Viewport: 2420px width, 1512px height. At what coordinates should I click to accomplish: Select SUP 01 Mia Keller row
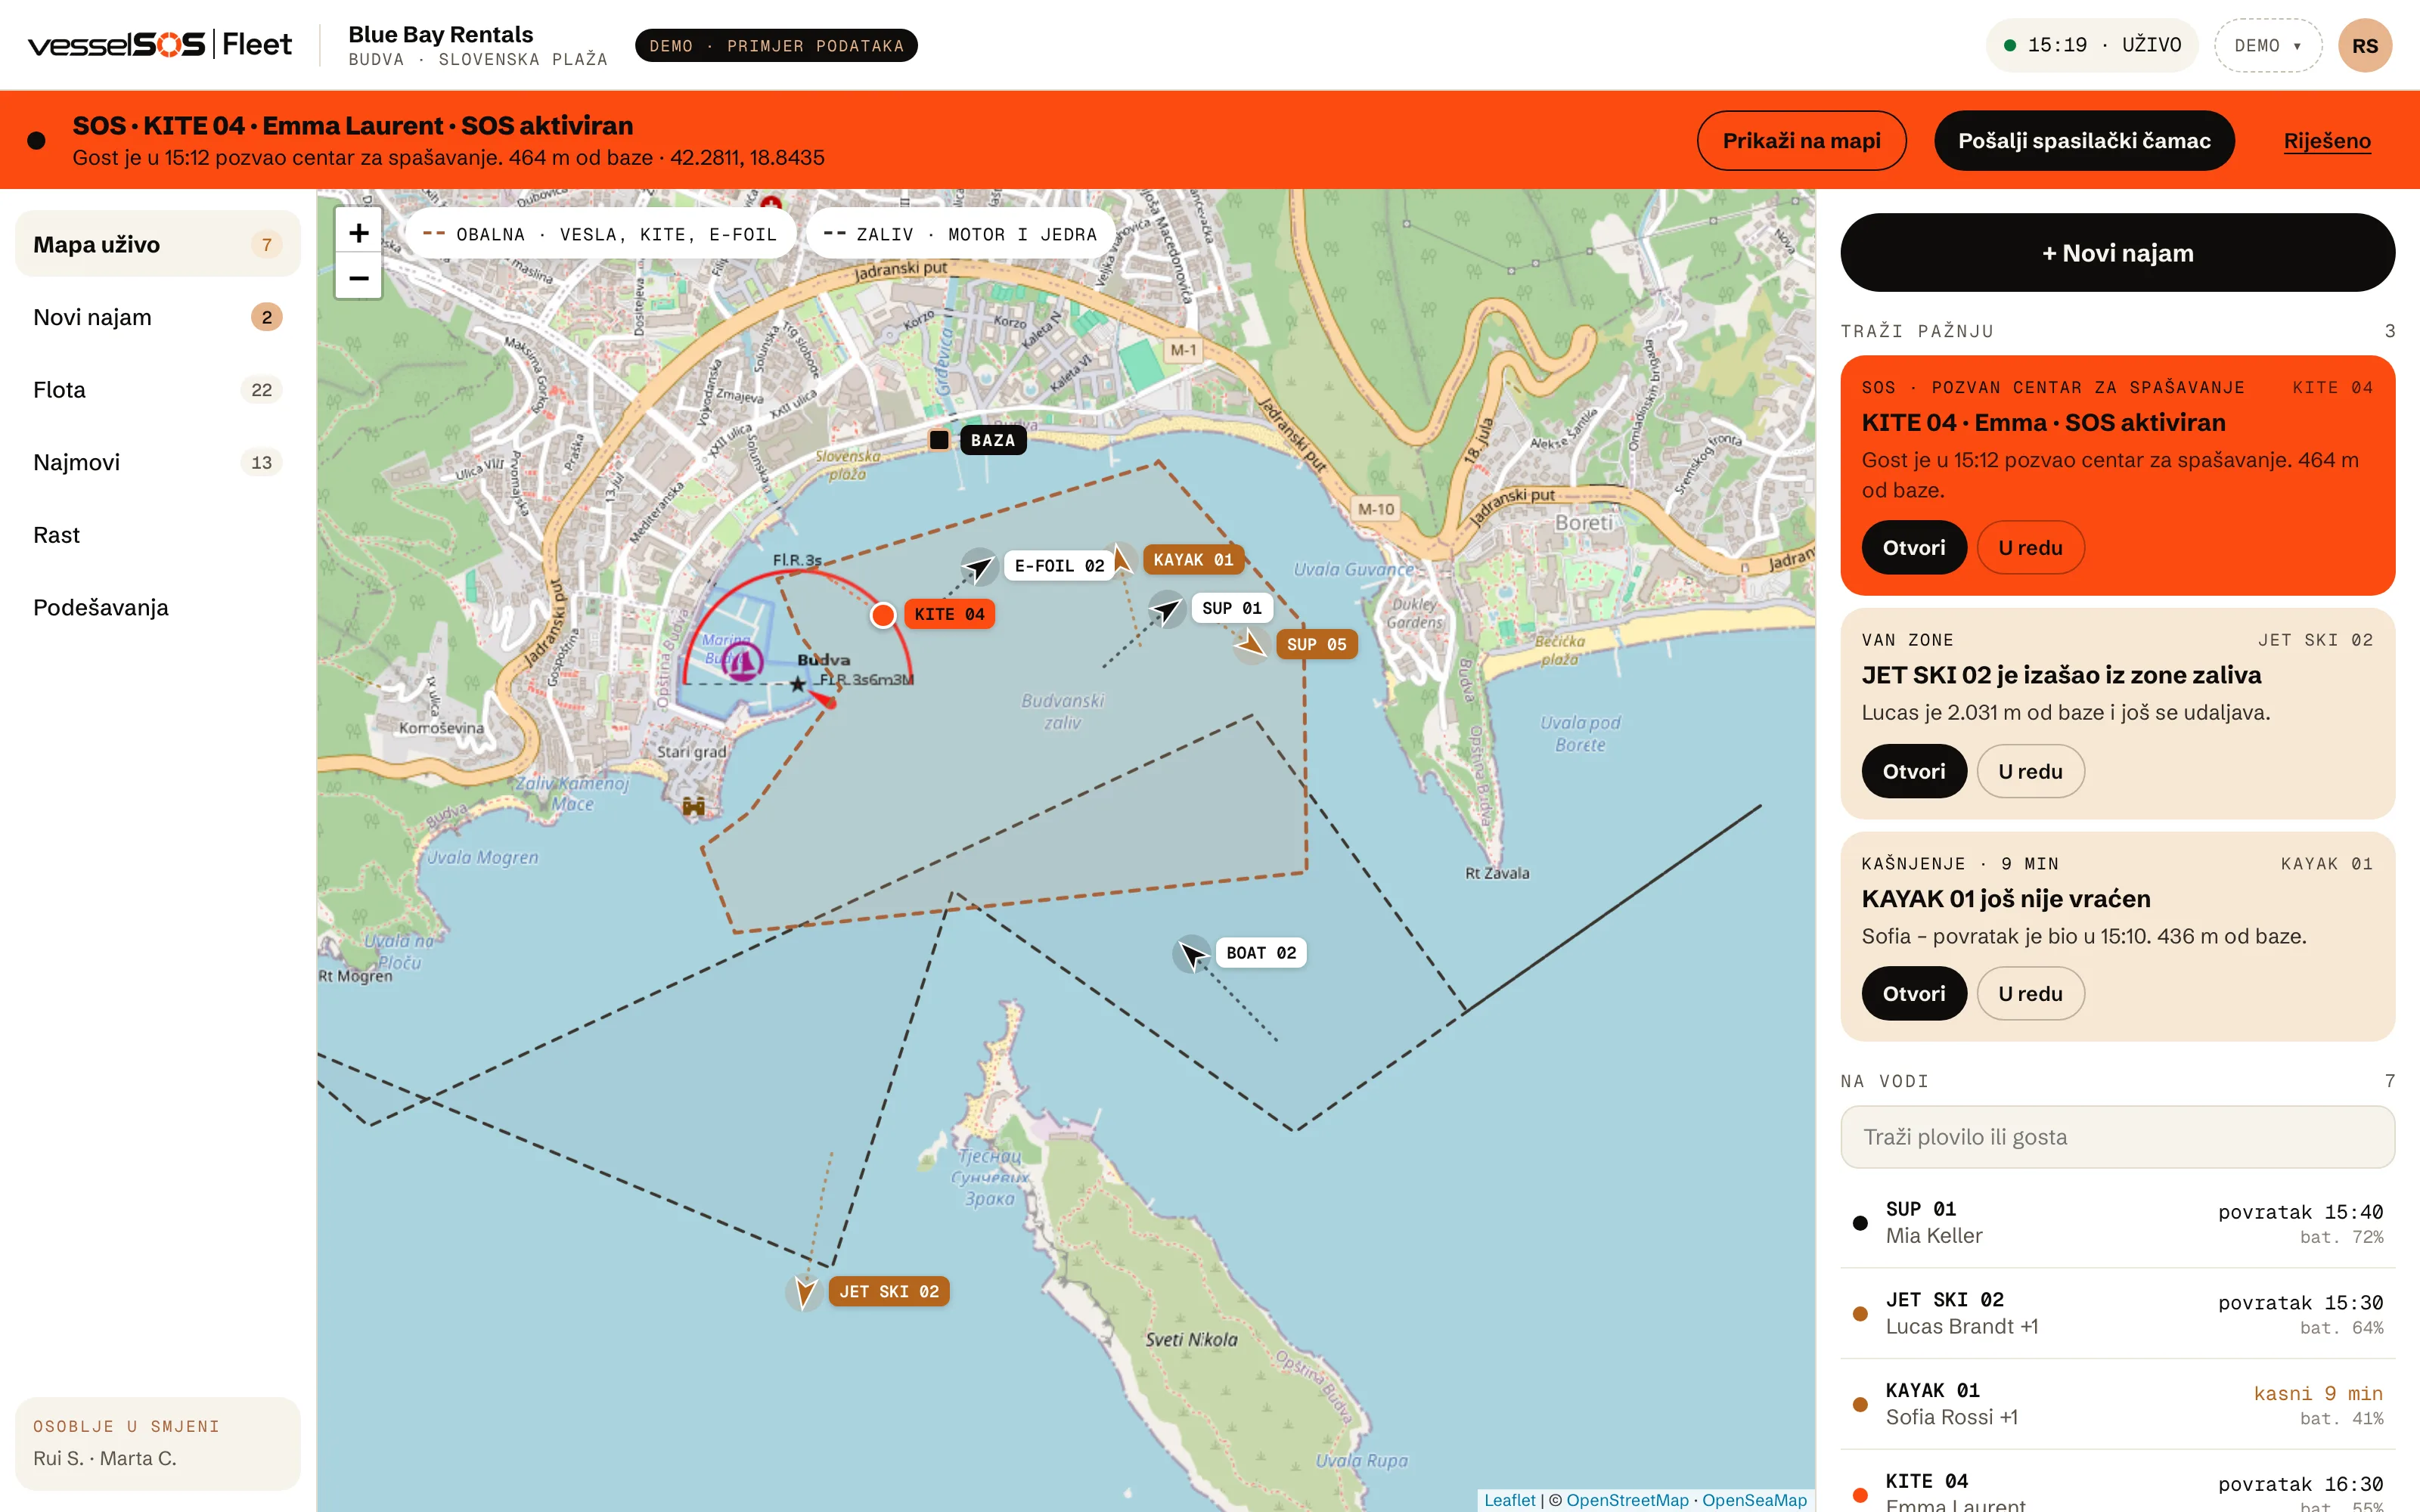click(x=2117, y=1223)
